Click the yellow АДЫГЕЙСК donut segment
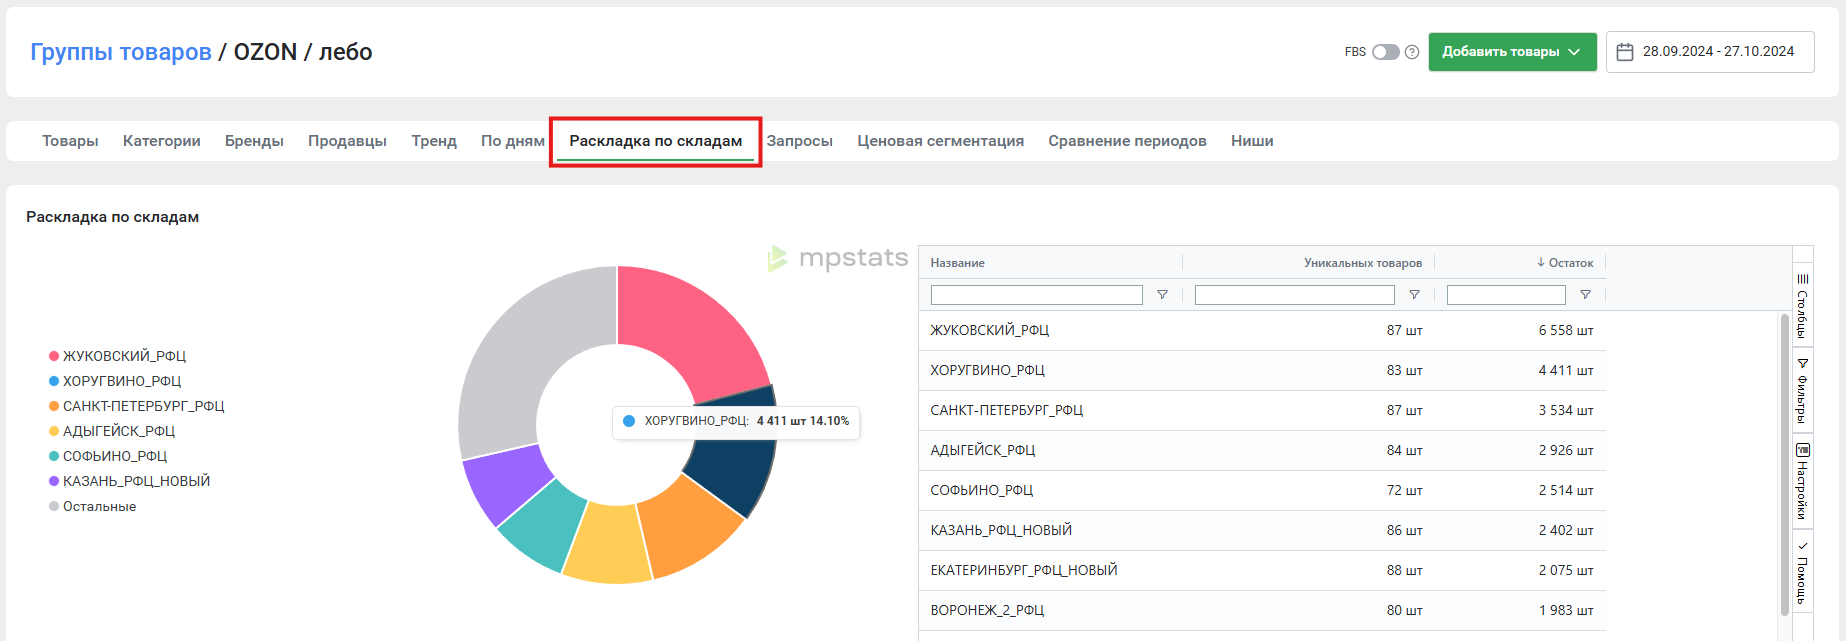Image resolution: width=1846 pixels, height=641 pixels. pos(609,544)
